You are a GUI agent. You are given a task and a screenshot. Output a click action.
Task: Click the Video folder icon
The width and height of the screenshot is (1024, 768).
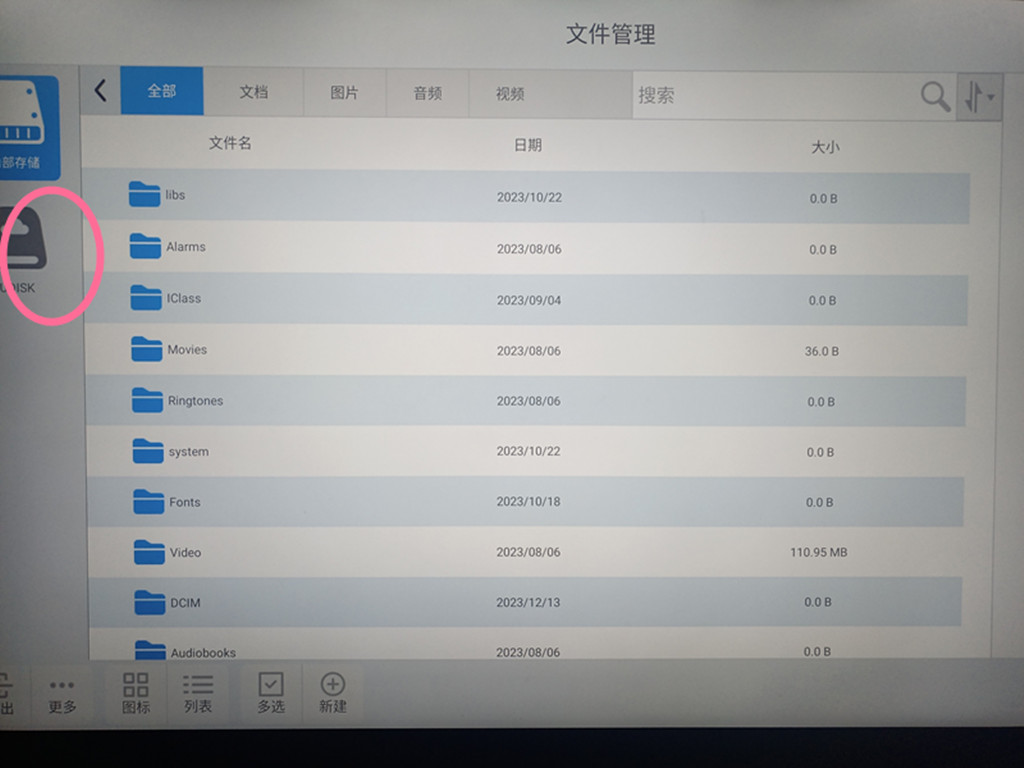[149, 552]
